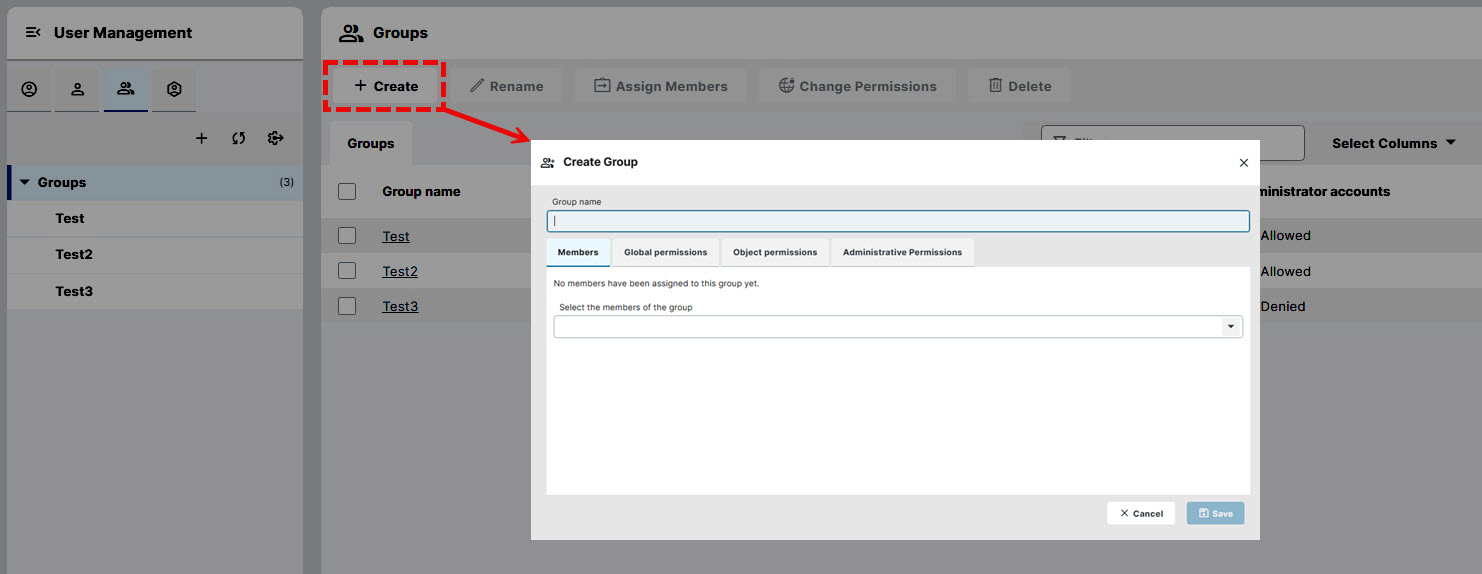This screenshot has width=1482, height=574.
Task: Click the Delete toolbar button
Action: click(1019, 86)
